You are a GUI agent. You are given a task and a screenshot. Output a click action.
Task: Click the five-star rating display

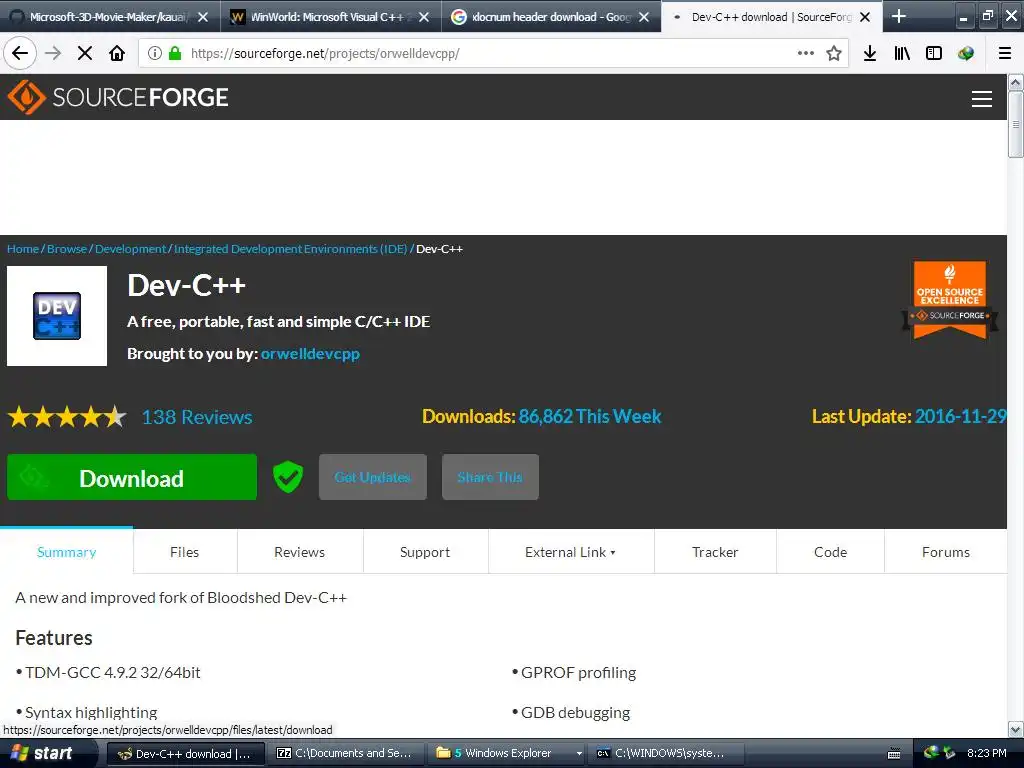pos(67,416)
